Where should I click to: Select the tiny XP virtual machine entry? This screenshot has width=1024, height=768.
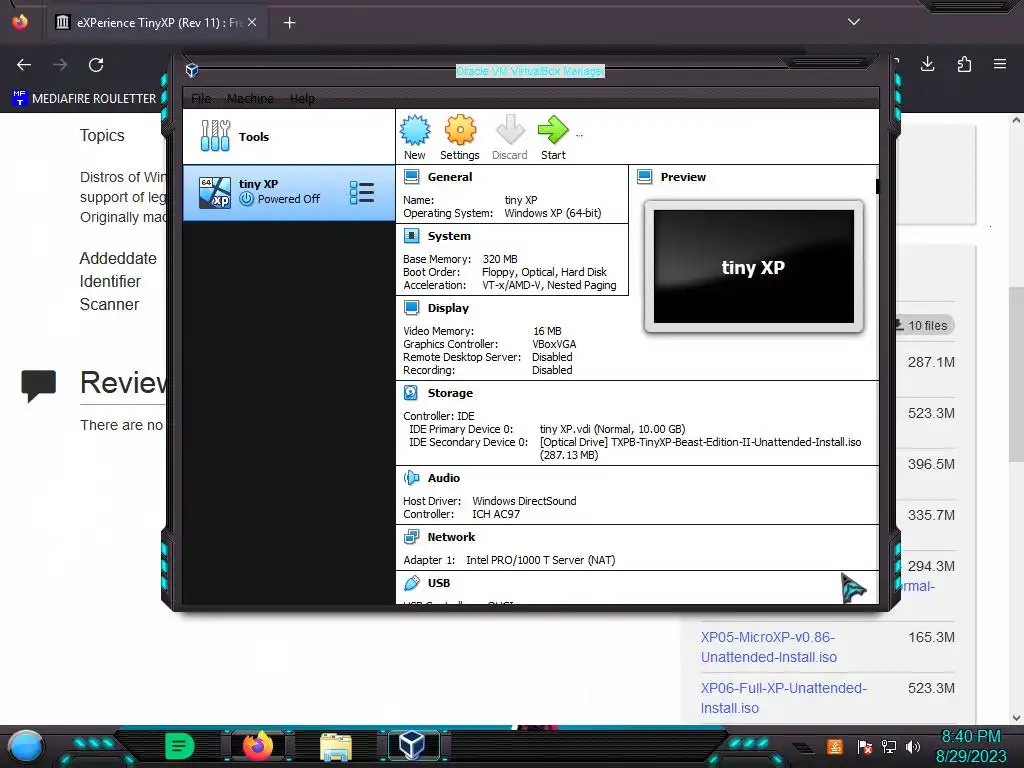[289, 193]
